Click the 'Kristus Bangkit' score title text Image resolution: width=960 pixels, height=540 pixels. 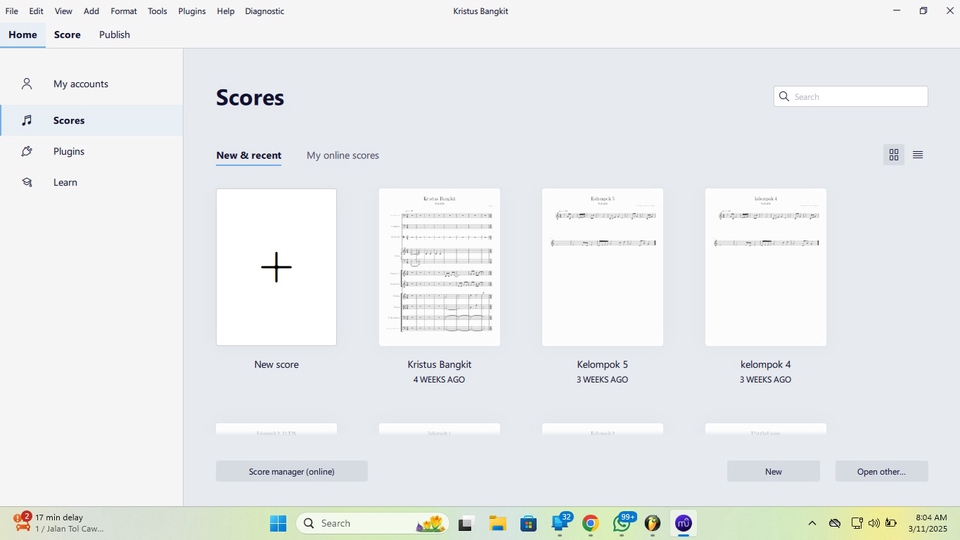click(x=439, y=364)
